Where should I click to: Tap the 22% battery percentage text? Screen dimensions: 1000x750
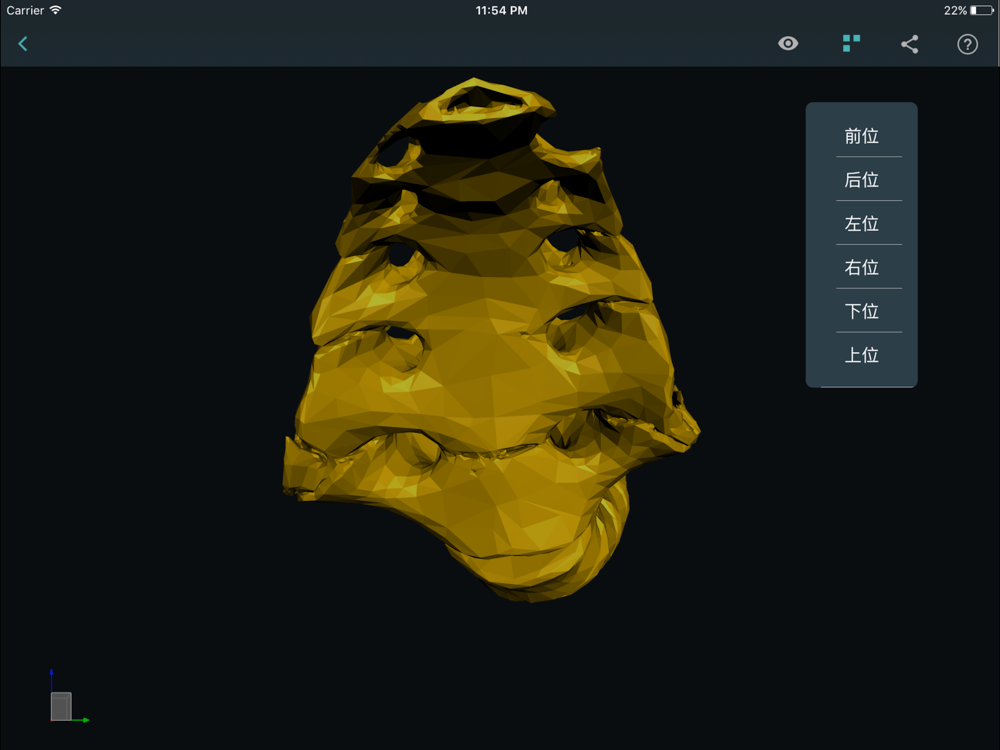pos(954,11)
